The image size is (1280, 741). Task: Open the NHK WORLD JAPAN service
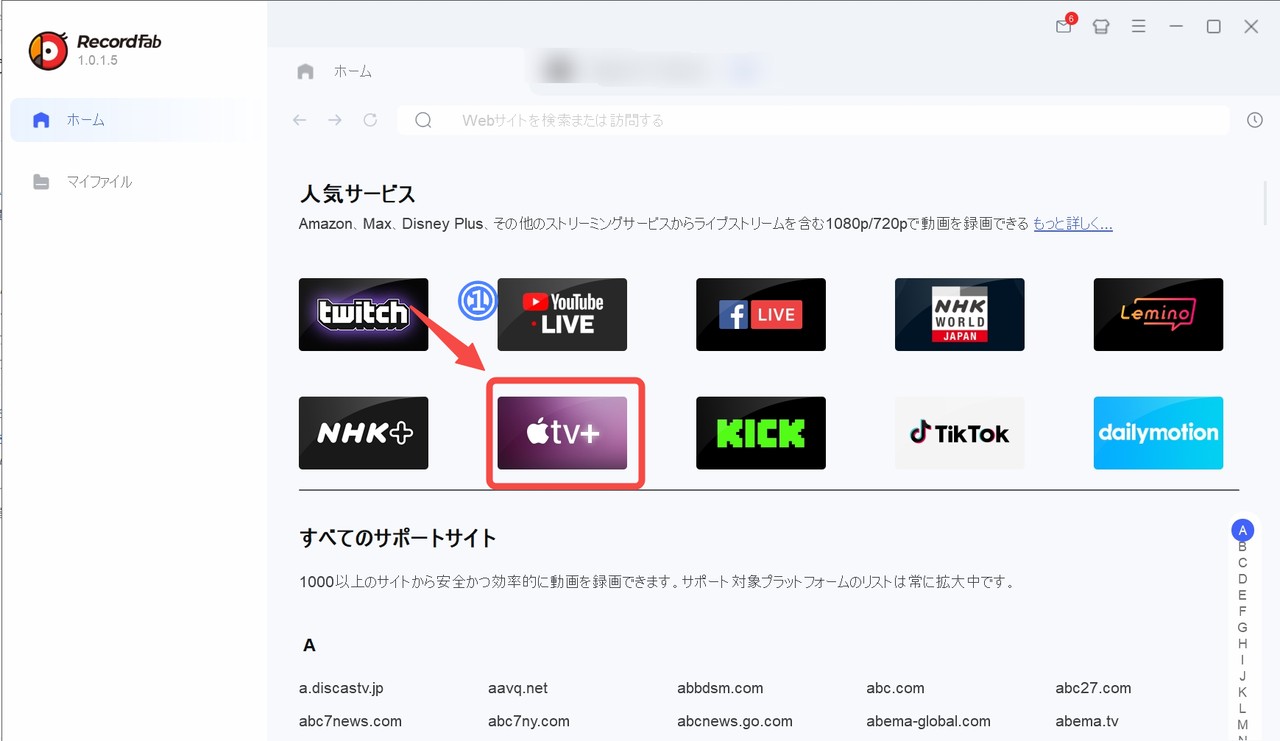(x=959, y=314)
